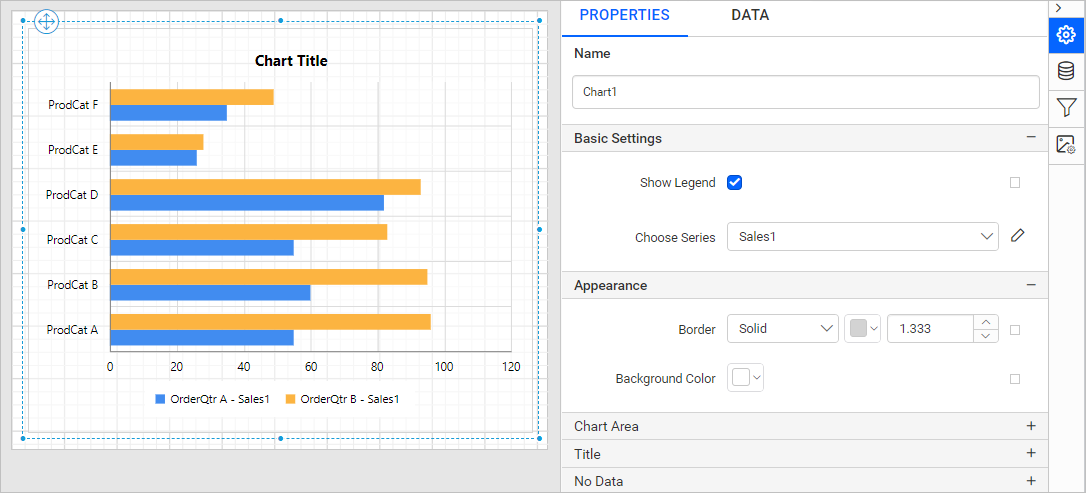Collapse the side panel with arrow icon

click(1059, 8)
